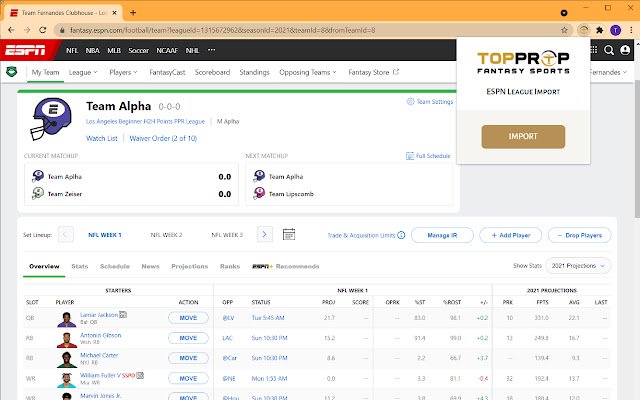Open Waiver Order (2 of 10) link
This screenshot has height=400, width=640.
pos(163,138)
